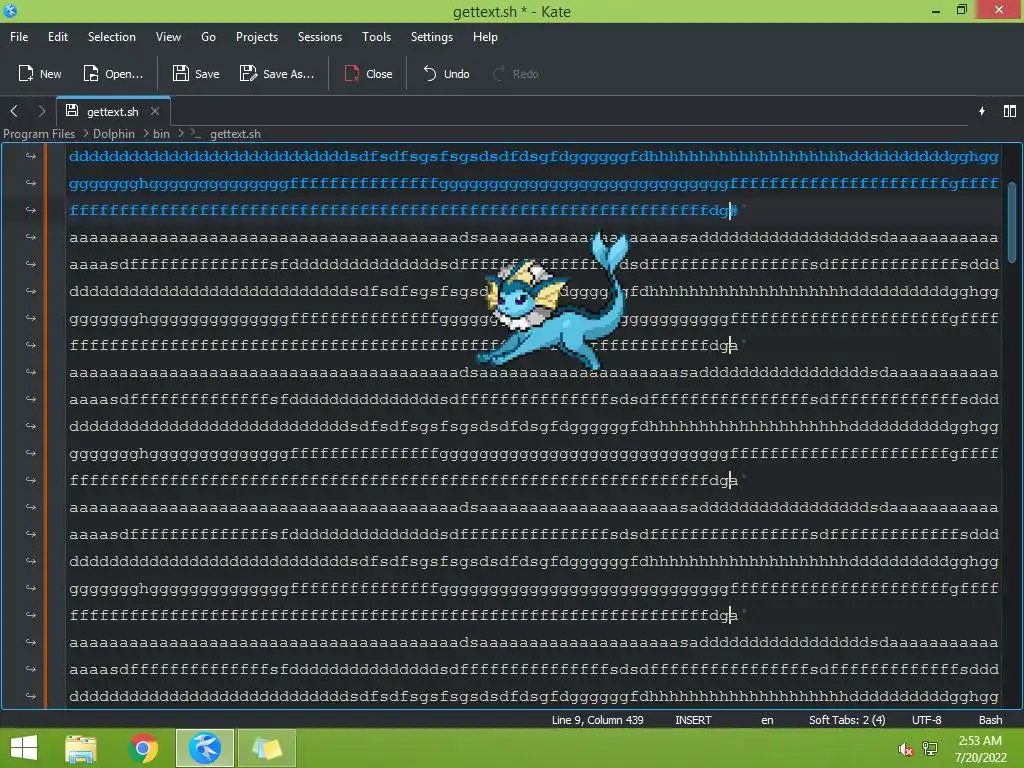The image size is (1024, 768).
Task: Click the muted volume tray icon
Action: 905,749
